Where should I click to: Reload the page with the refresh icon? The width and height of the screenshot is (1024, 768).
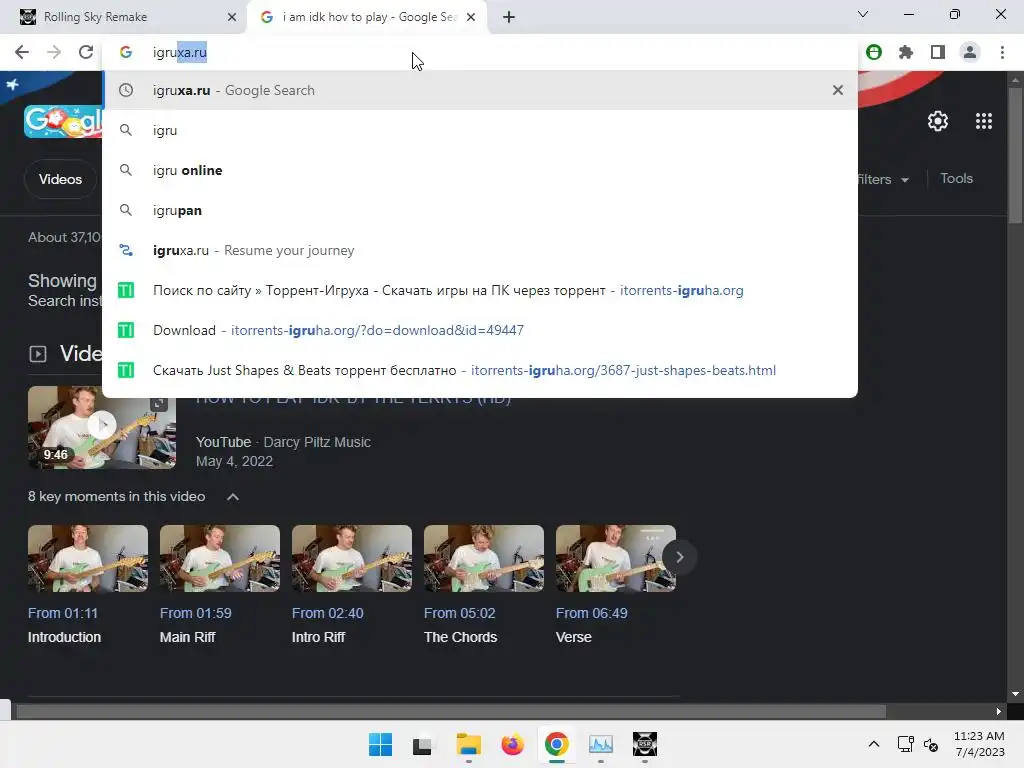86,52
